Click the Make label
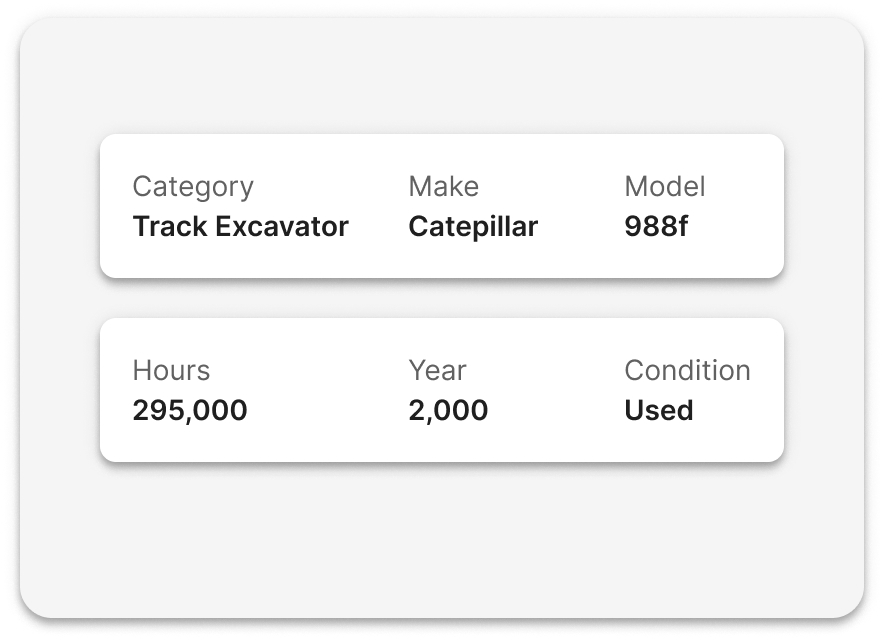The width and height of the screenshot is (884, 640). (444, 187)
